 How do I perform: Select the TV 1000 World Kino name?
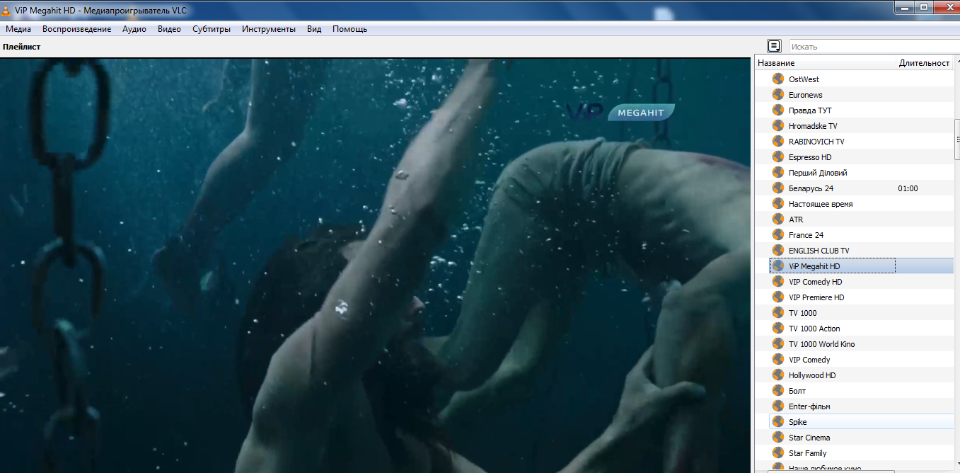(x=822, y=344)
